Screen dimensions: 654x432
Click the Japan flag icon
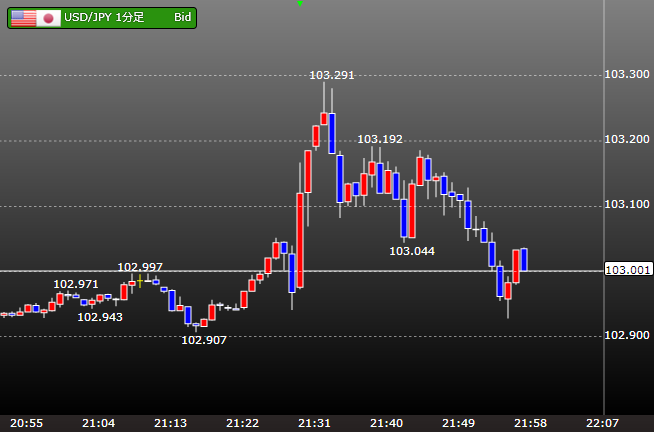pos(48,18)
